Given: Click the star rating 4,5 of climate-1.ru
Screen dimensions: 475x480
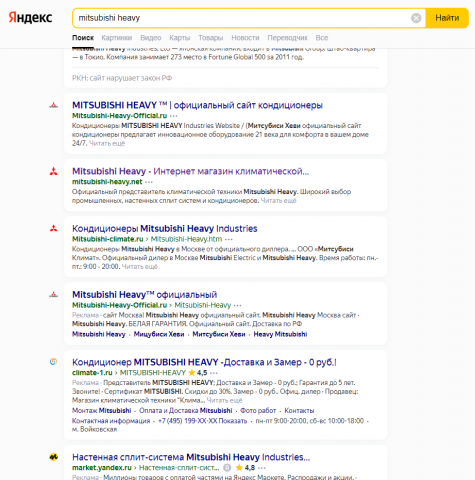Looking at the screenshot, I should pos(198,373).
